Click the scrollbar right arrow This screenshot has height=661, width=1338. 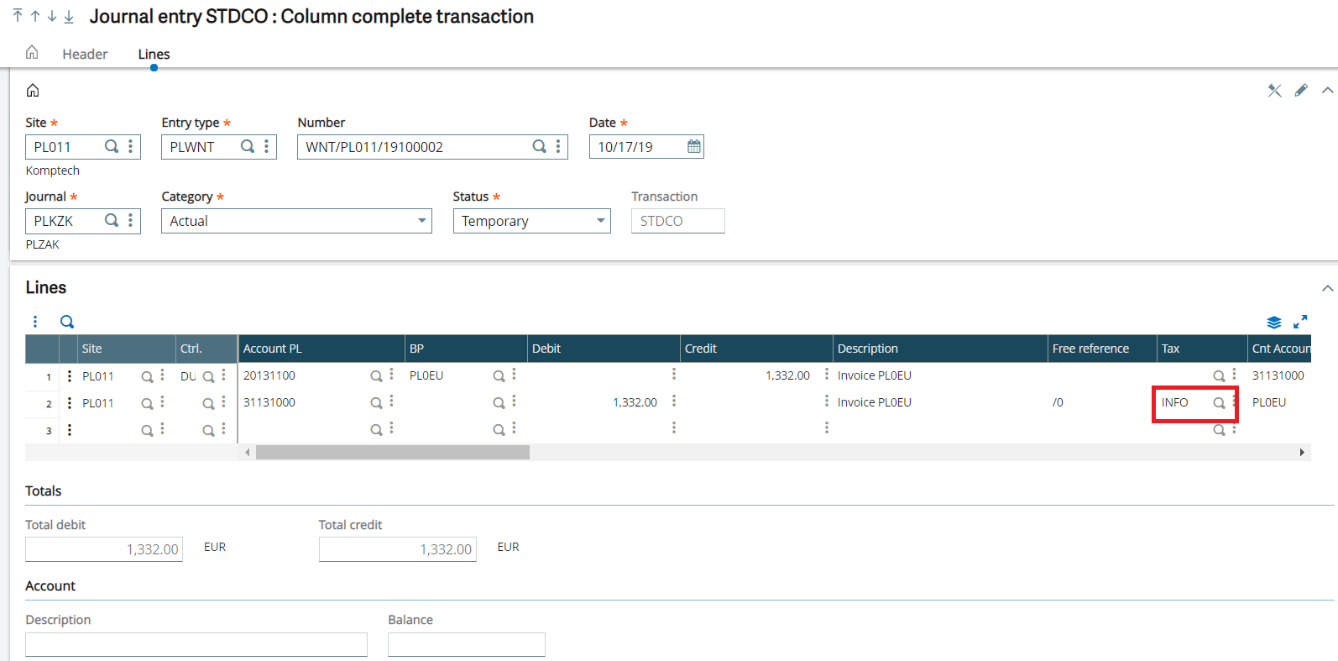click(1302, 452)
